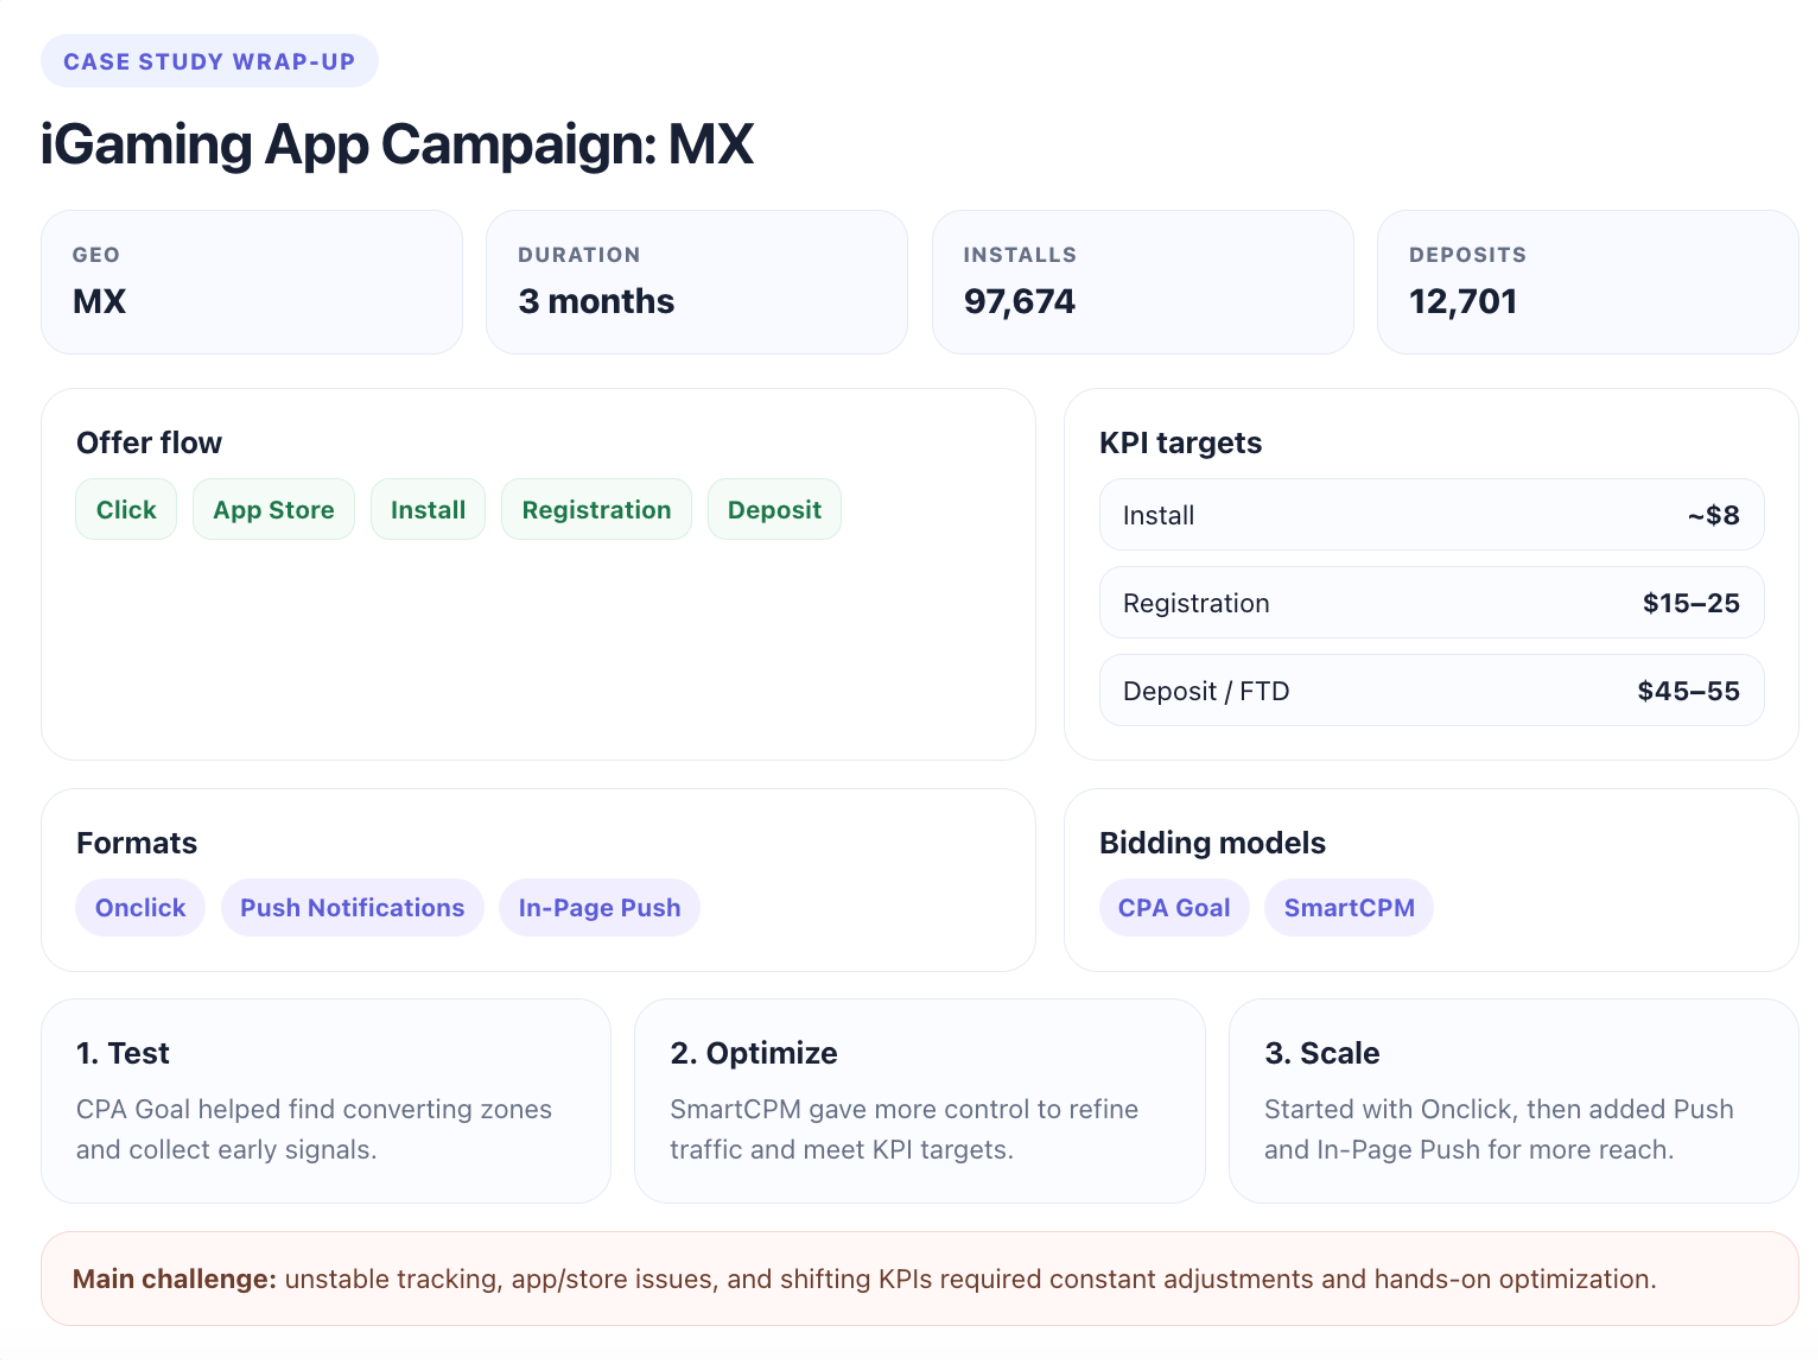Choose the SmartCPM bidding tag
The height and width of the screenshot is (1360, 1818).
pos(1349,907)
